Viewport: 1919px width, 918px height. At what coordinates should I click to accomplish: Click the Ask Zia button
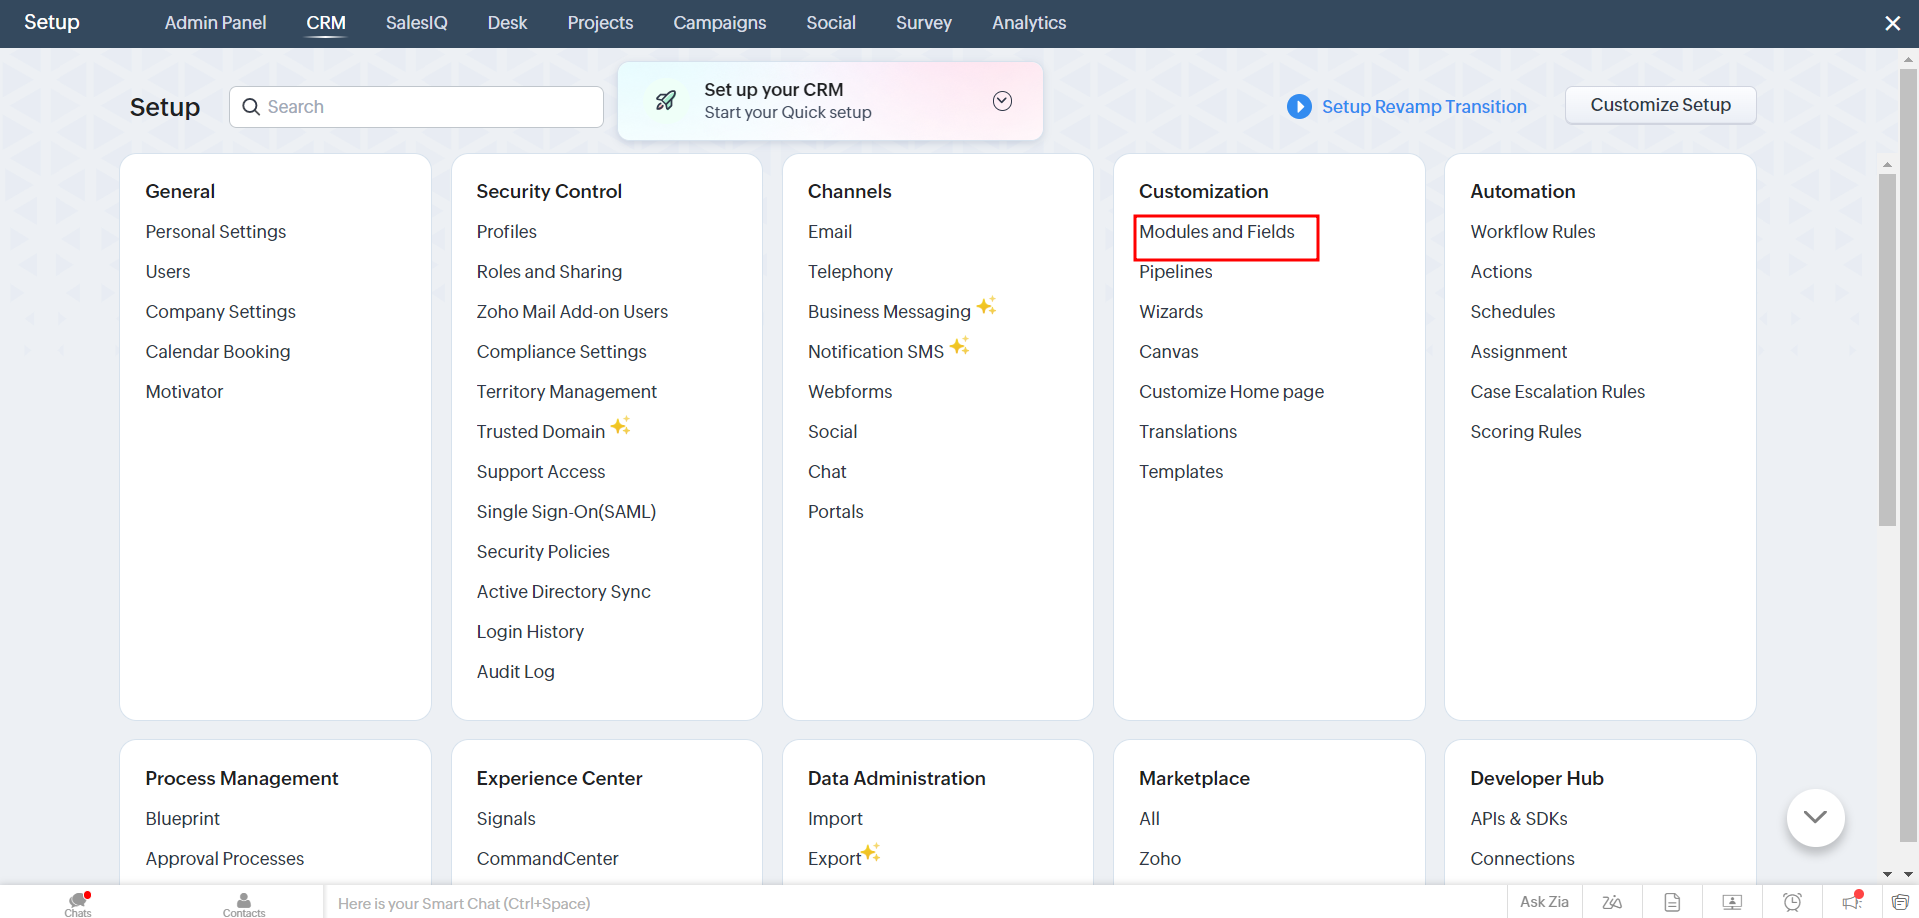click(1544, 902)
